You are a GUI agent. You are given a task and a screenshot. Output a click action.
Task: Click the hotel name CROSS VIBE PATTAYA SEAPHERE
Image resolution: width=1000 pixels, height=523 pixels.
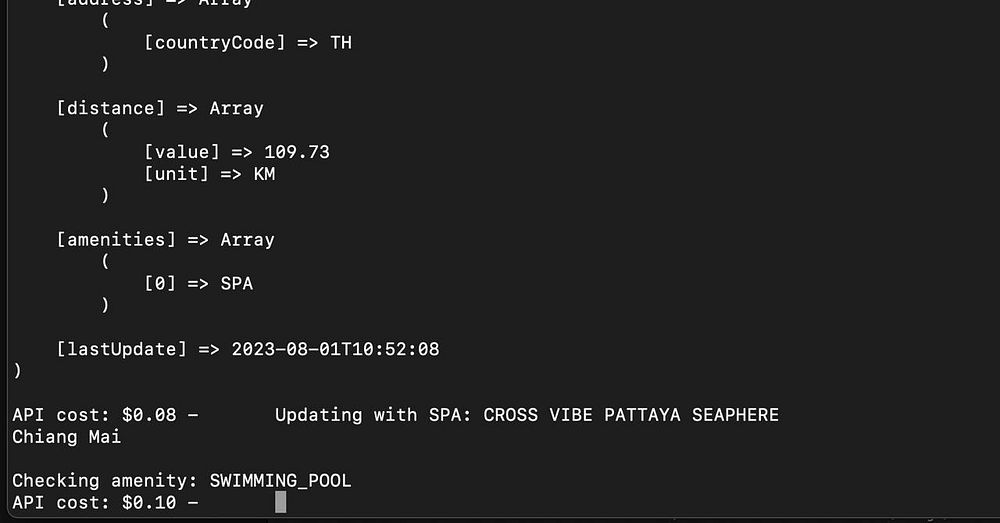tap(631, 415)
